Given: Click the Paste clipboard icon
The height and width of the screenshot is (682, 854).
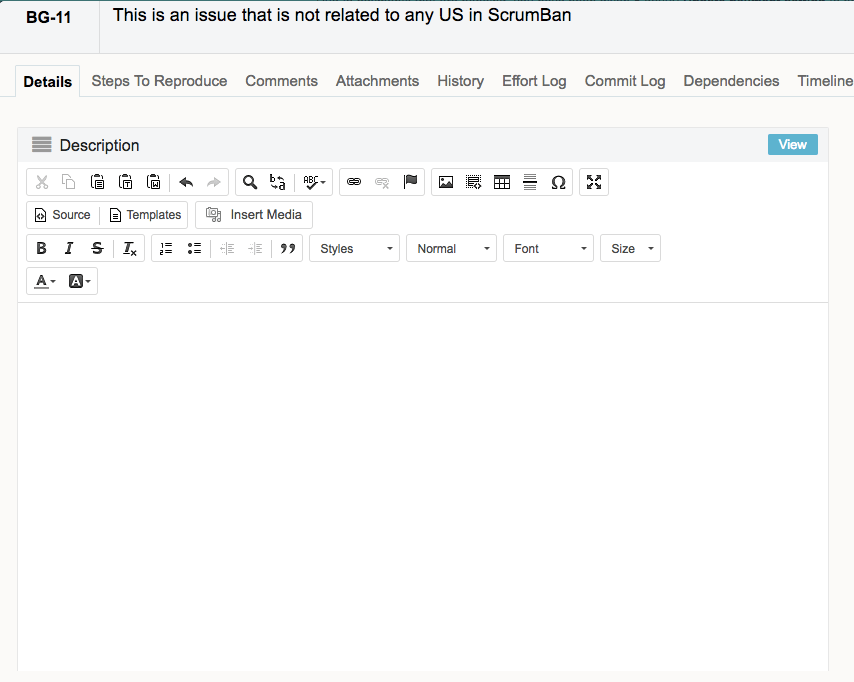Looking at the screenshot, I should [97, 182].
